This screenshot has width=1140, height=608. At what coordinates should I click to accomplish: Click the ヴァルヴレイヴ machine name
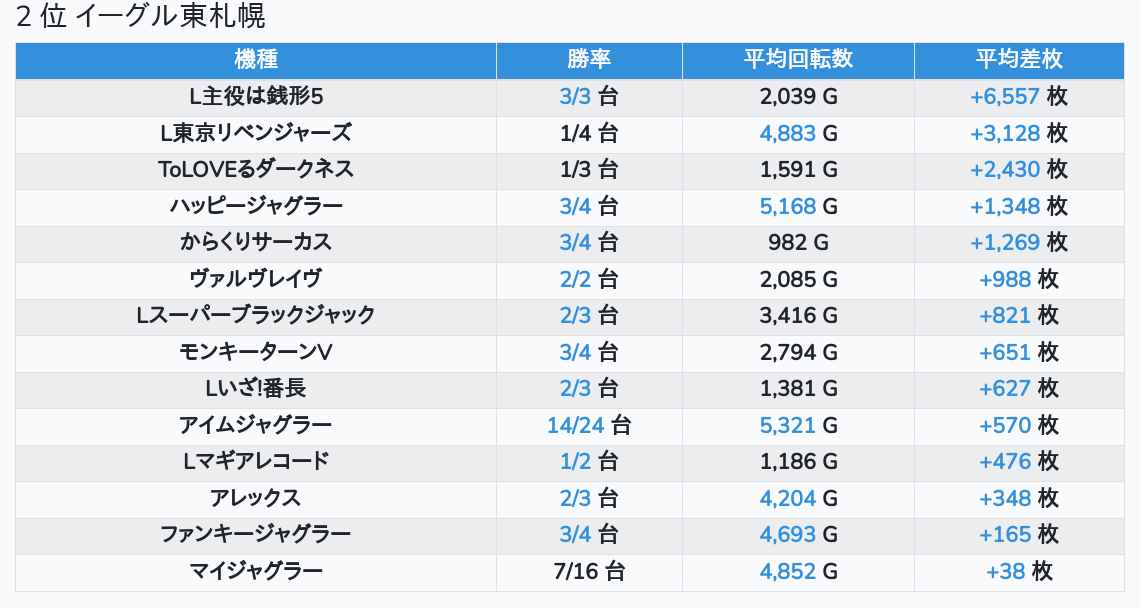point(256,279)
